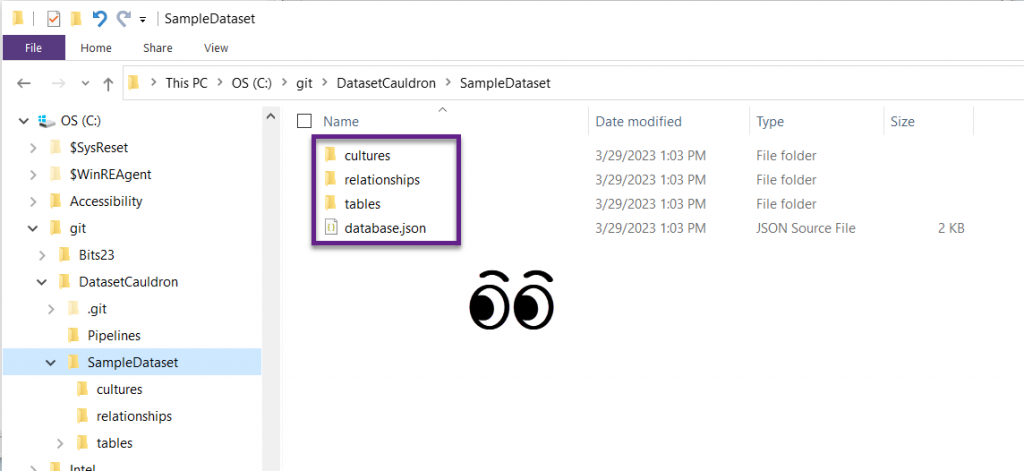1024x471 pixels.
Task: Open the Customize Quick Access Toolbar dropdown
Action: pos(142,20)
